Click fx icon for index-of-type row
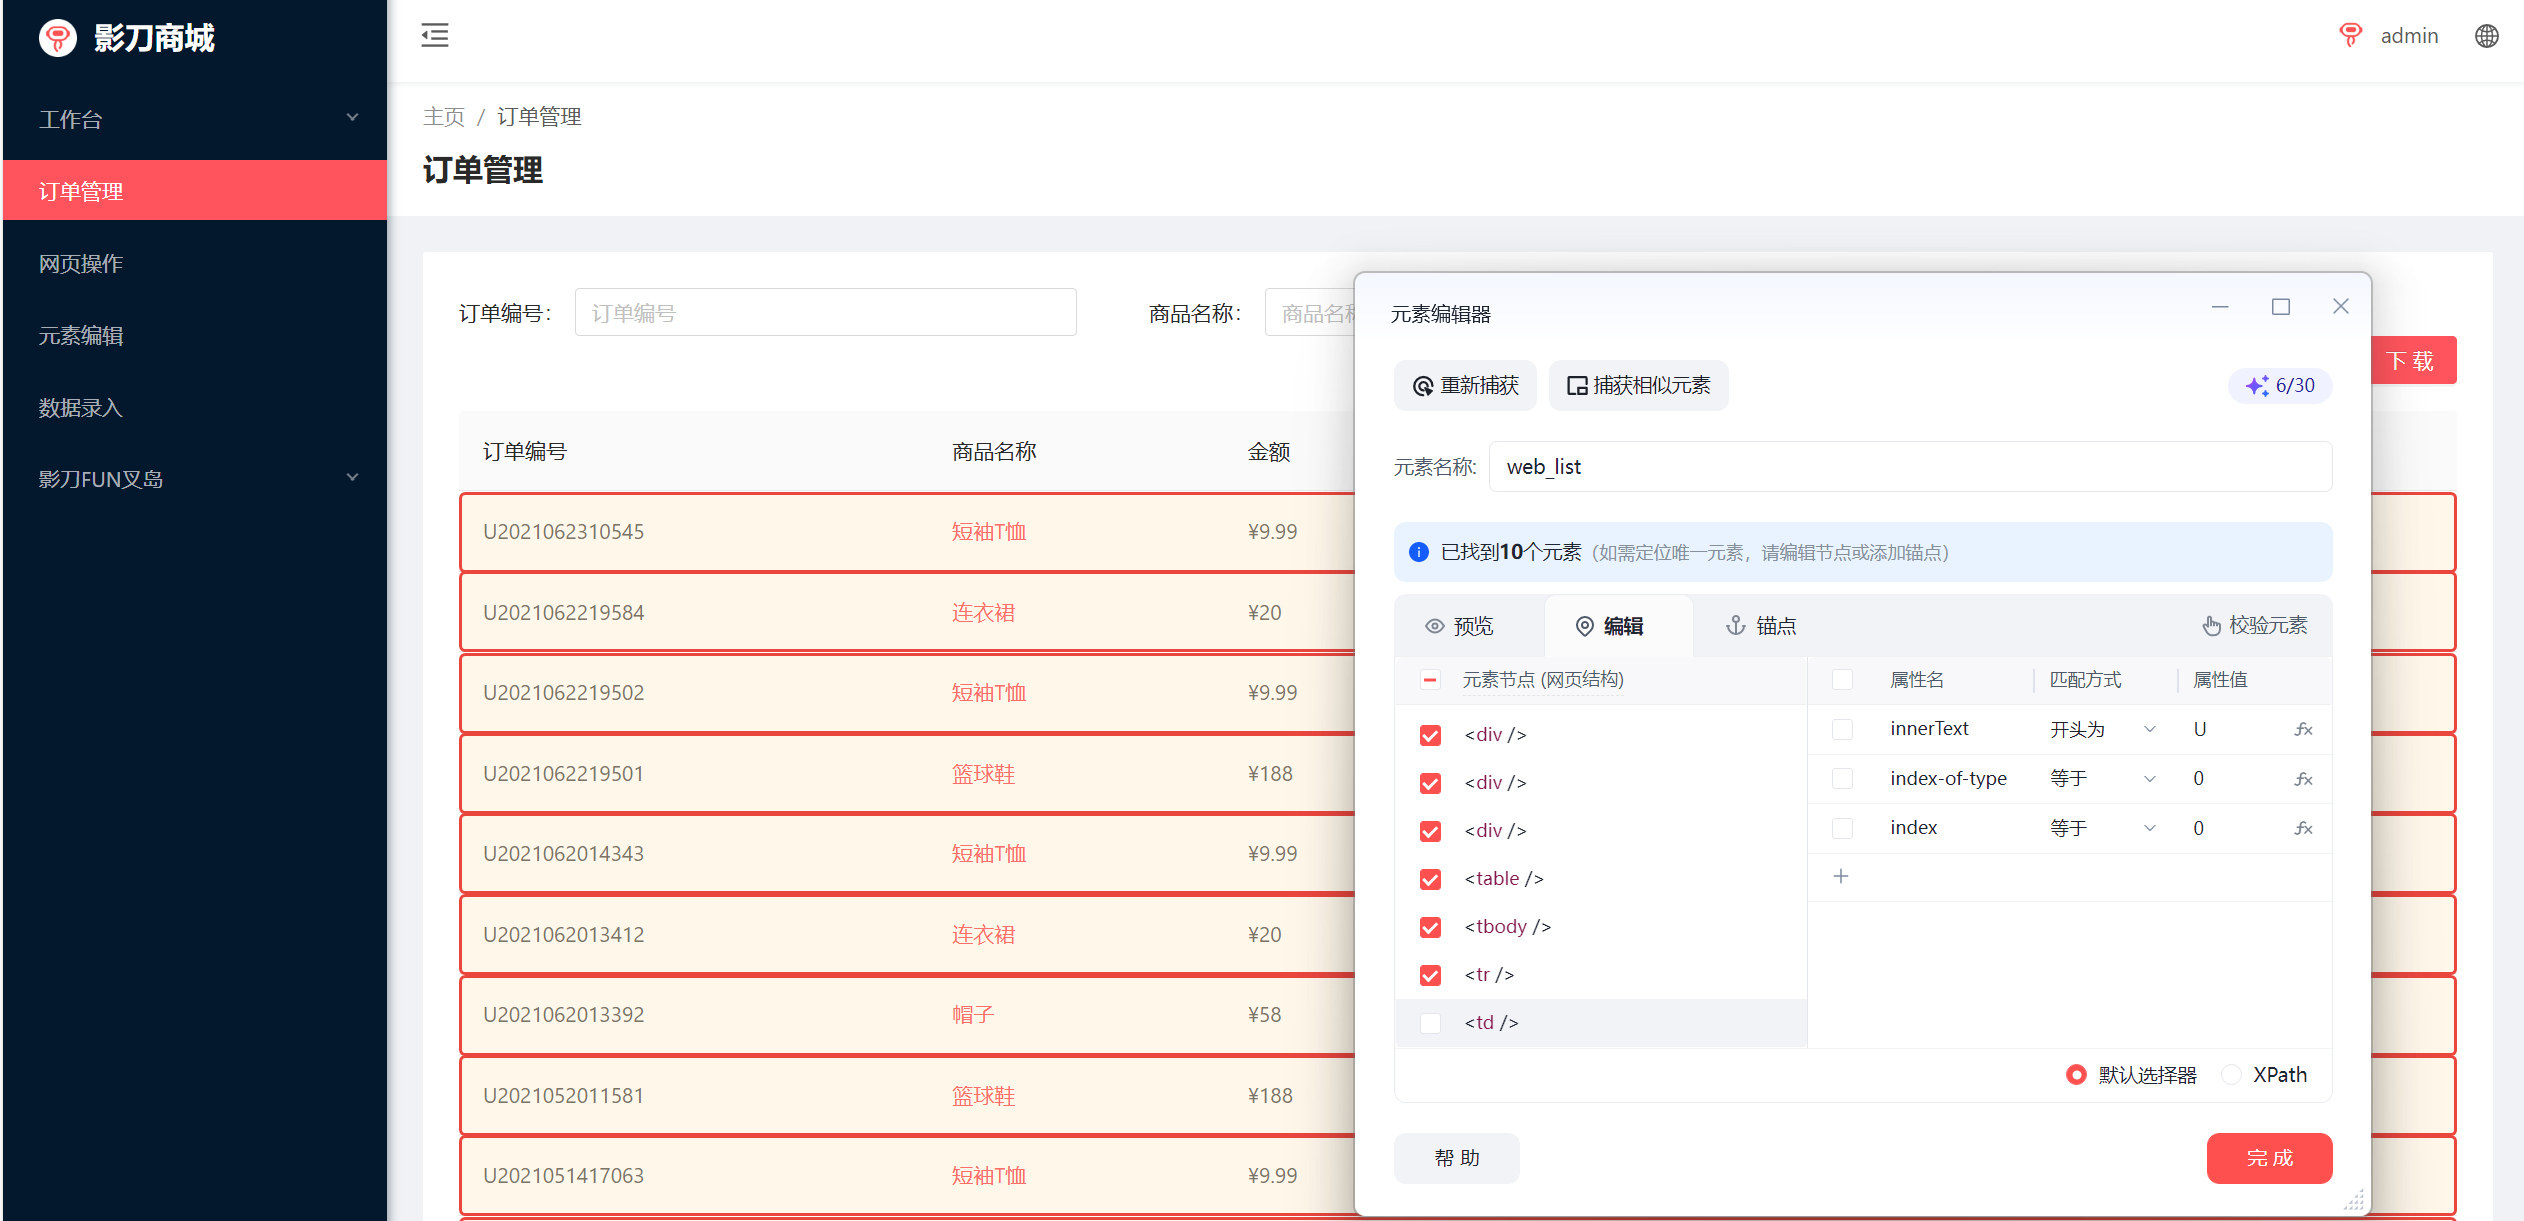This screenshot has height=1221, width=2524. point(2303,778)
